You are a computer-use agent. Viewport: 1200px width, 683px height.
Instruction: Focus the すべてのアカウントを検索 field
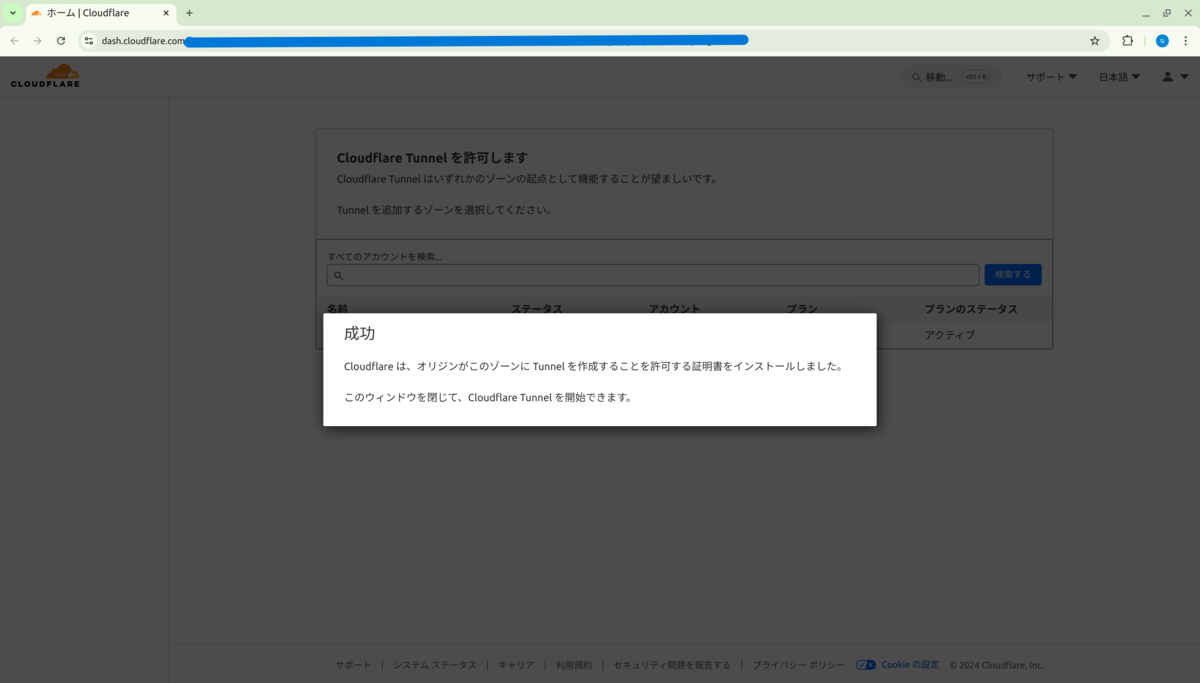[x=653, y=275]
